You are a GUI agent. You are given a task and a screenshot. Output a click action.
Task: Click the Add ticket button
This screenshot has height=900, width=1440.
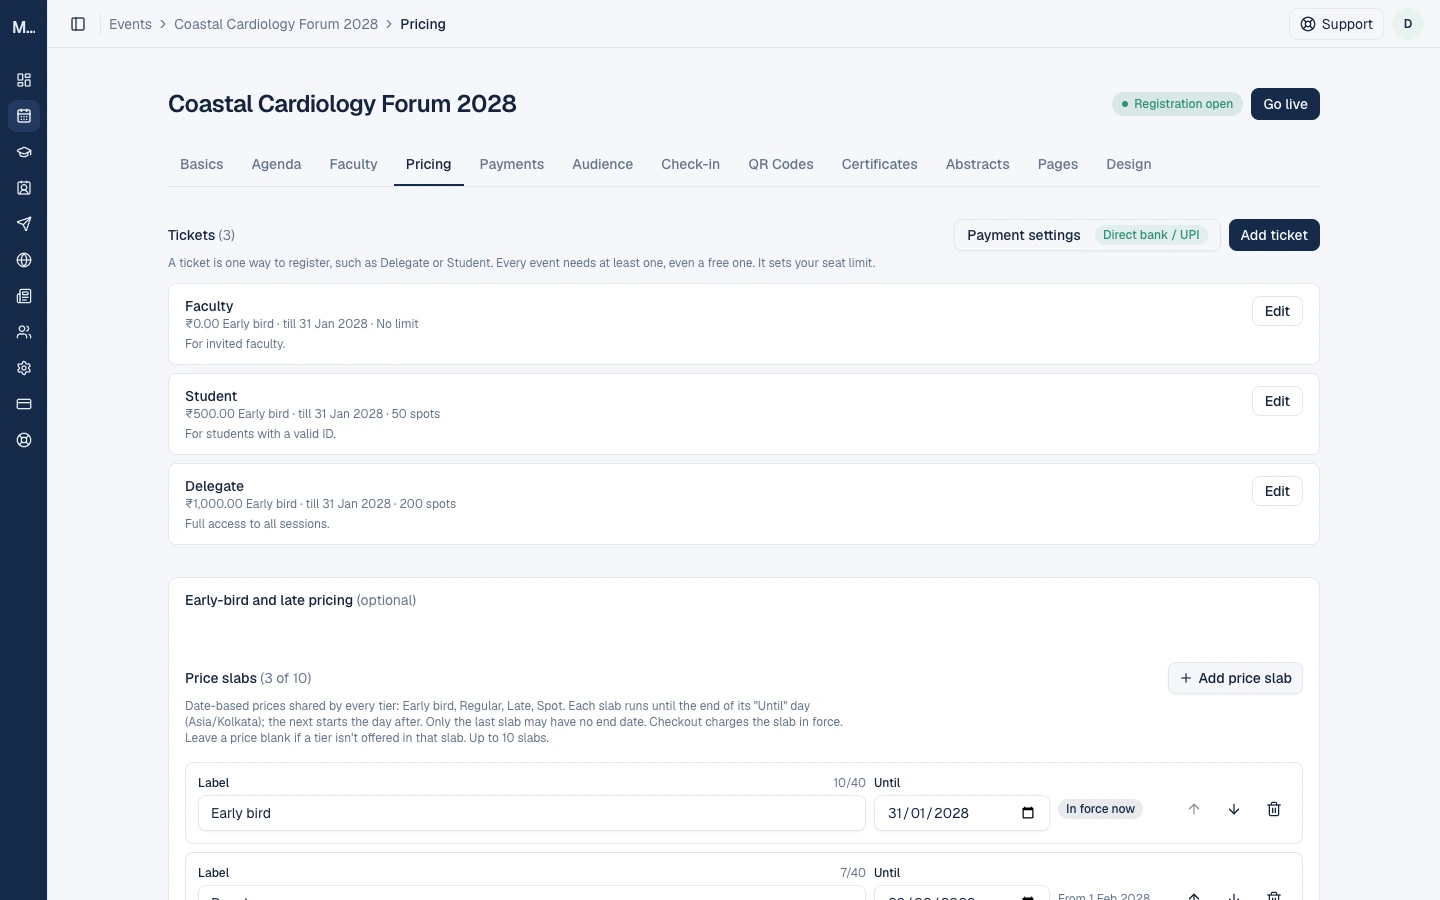[x=1274, y=235]
